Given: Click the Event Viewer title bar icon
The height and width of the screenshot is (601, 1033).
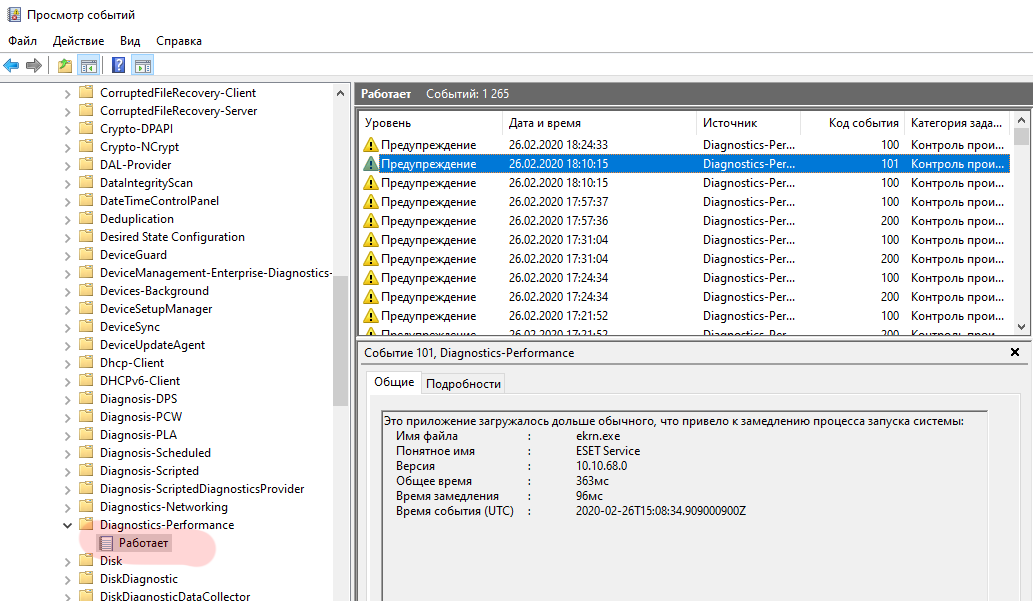Looking at the screenshot, I should point(13,14).
